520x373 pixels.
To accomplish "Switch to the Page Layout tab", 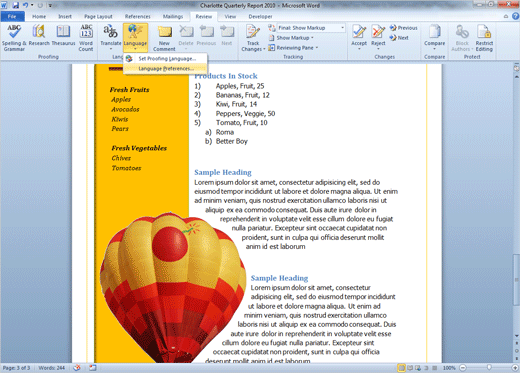I will (98, 16).
